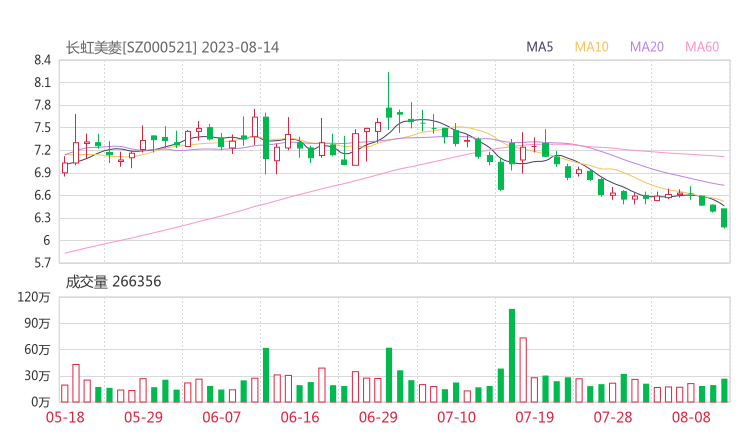Viewport: 740px width, 440px height.
Task: Click the MA10 legend label
Action: (x=591, y=47)
